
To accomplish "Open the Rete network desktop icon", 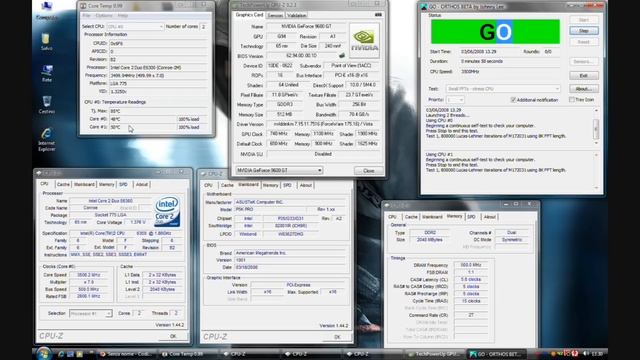I will pos(47,73).
